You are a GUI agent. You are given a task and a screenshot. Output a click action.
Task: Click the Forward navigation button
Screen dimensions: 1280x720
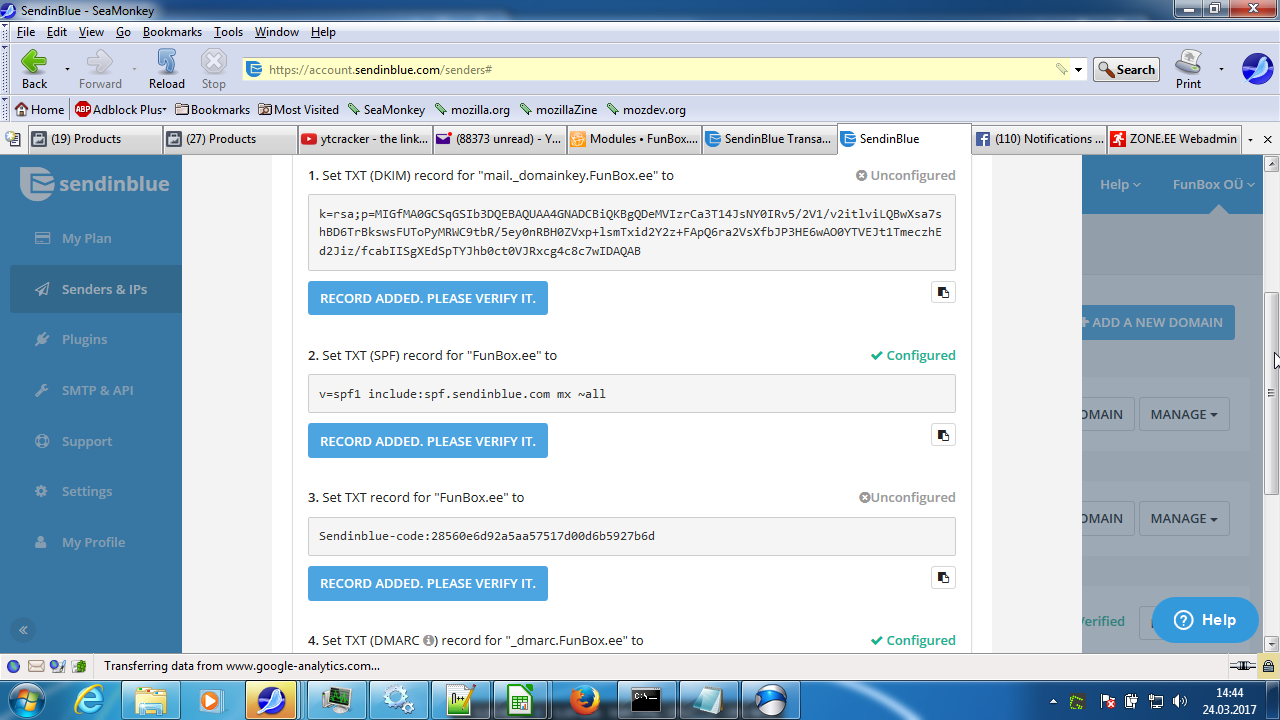tap(100, 69)
